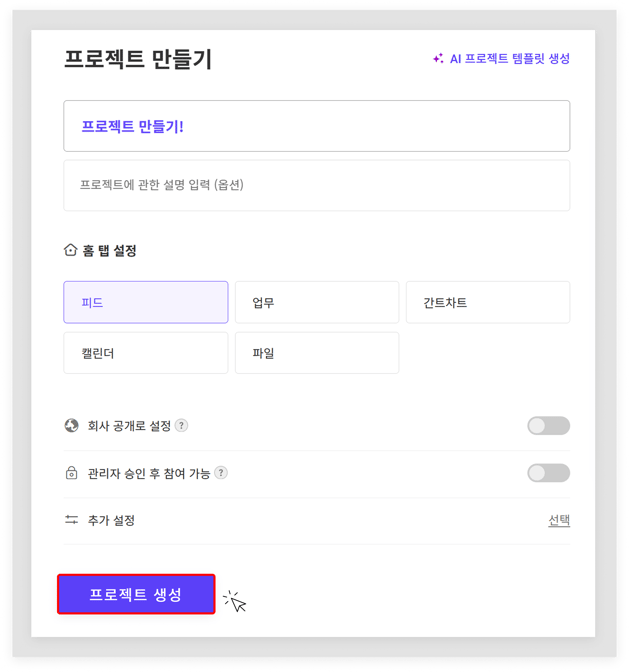This screenshot has width=629, height=672.
Task: Open the AI 프로젝트 템플릿 생성 link
Action: [509, 59]
